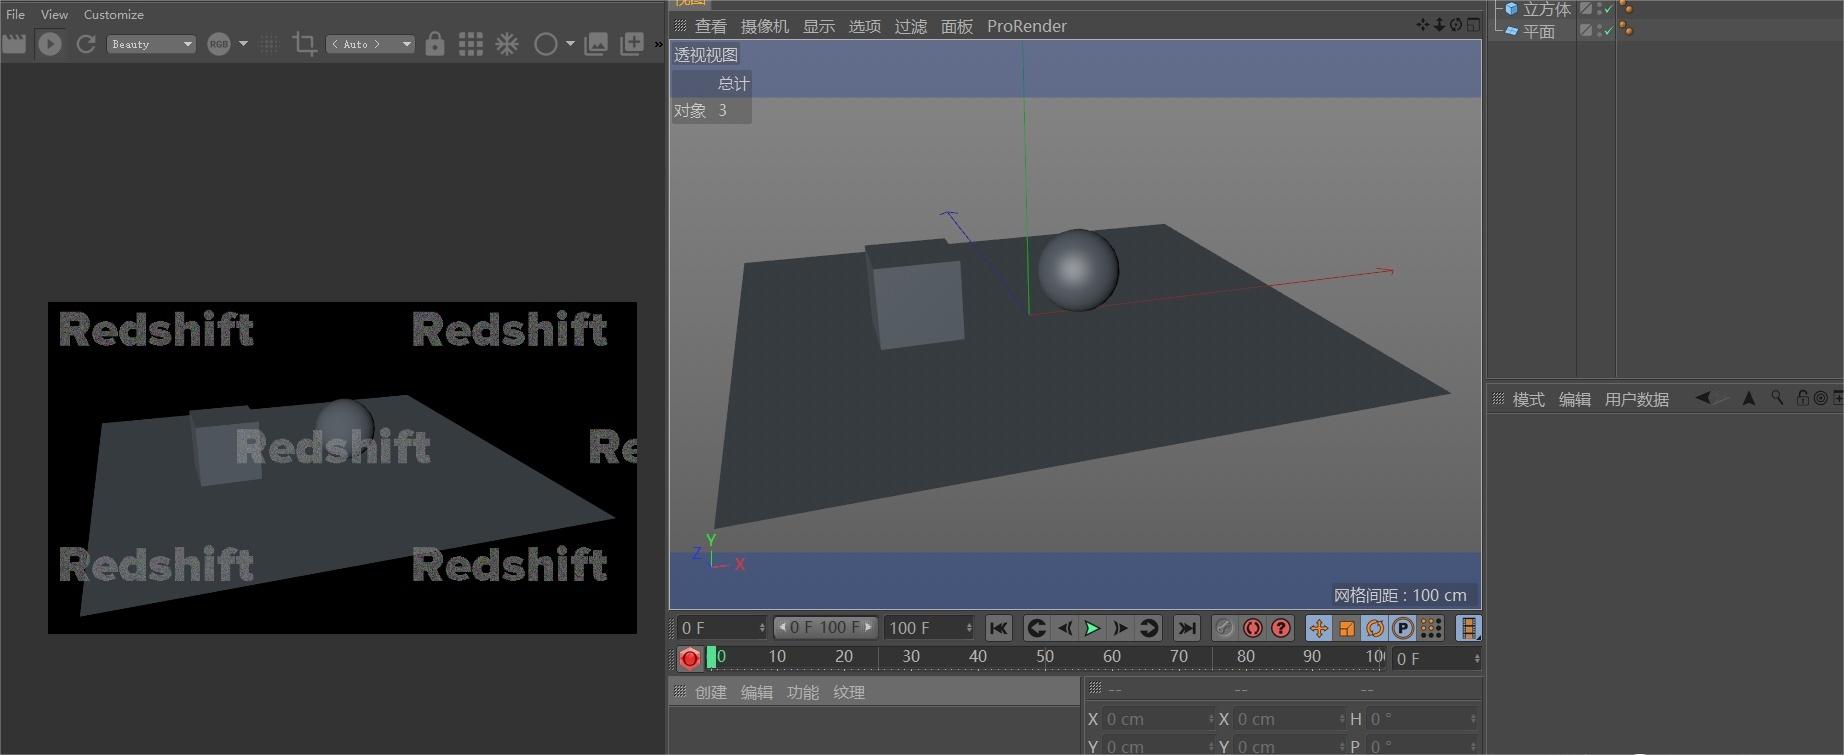Viewport: 1844px width, 755px height.
Task: Open the arrow next to the RGB button
Action: pos(243,44)
